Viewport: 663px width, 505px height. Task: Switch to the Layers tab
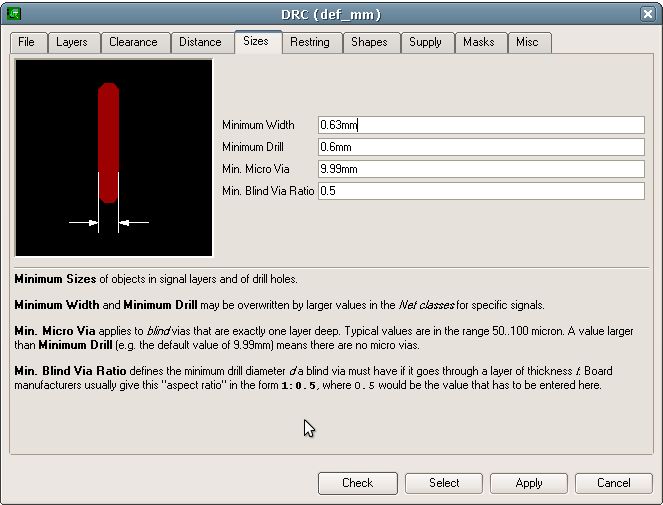click(74, 42)
